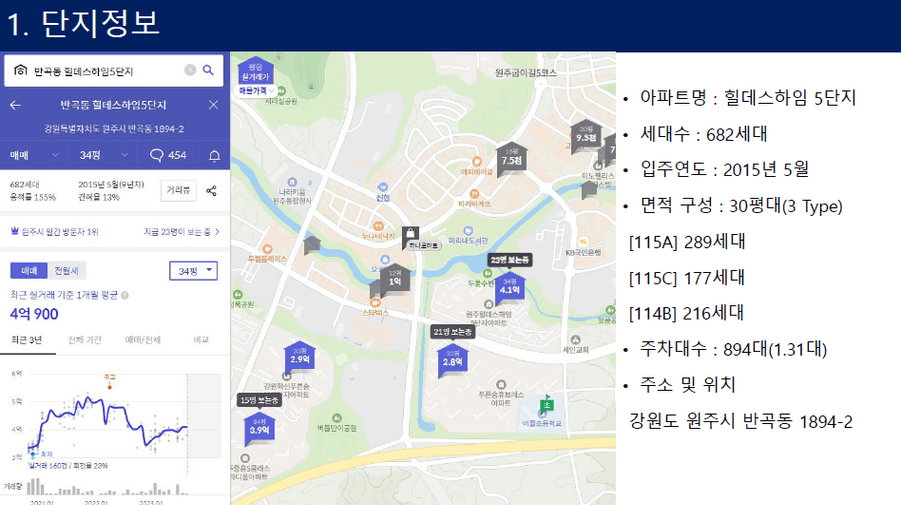Click the 스타벅스 map pin
Viewport: 901px width, 505px height.
tap(375, 303)
